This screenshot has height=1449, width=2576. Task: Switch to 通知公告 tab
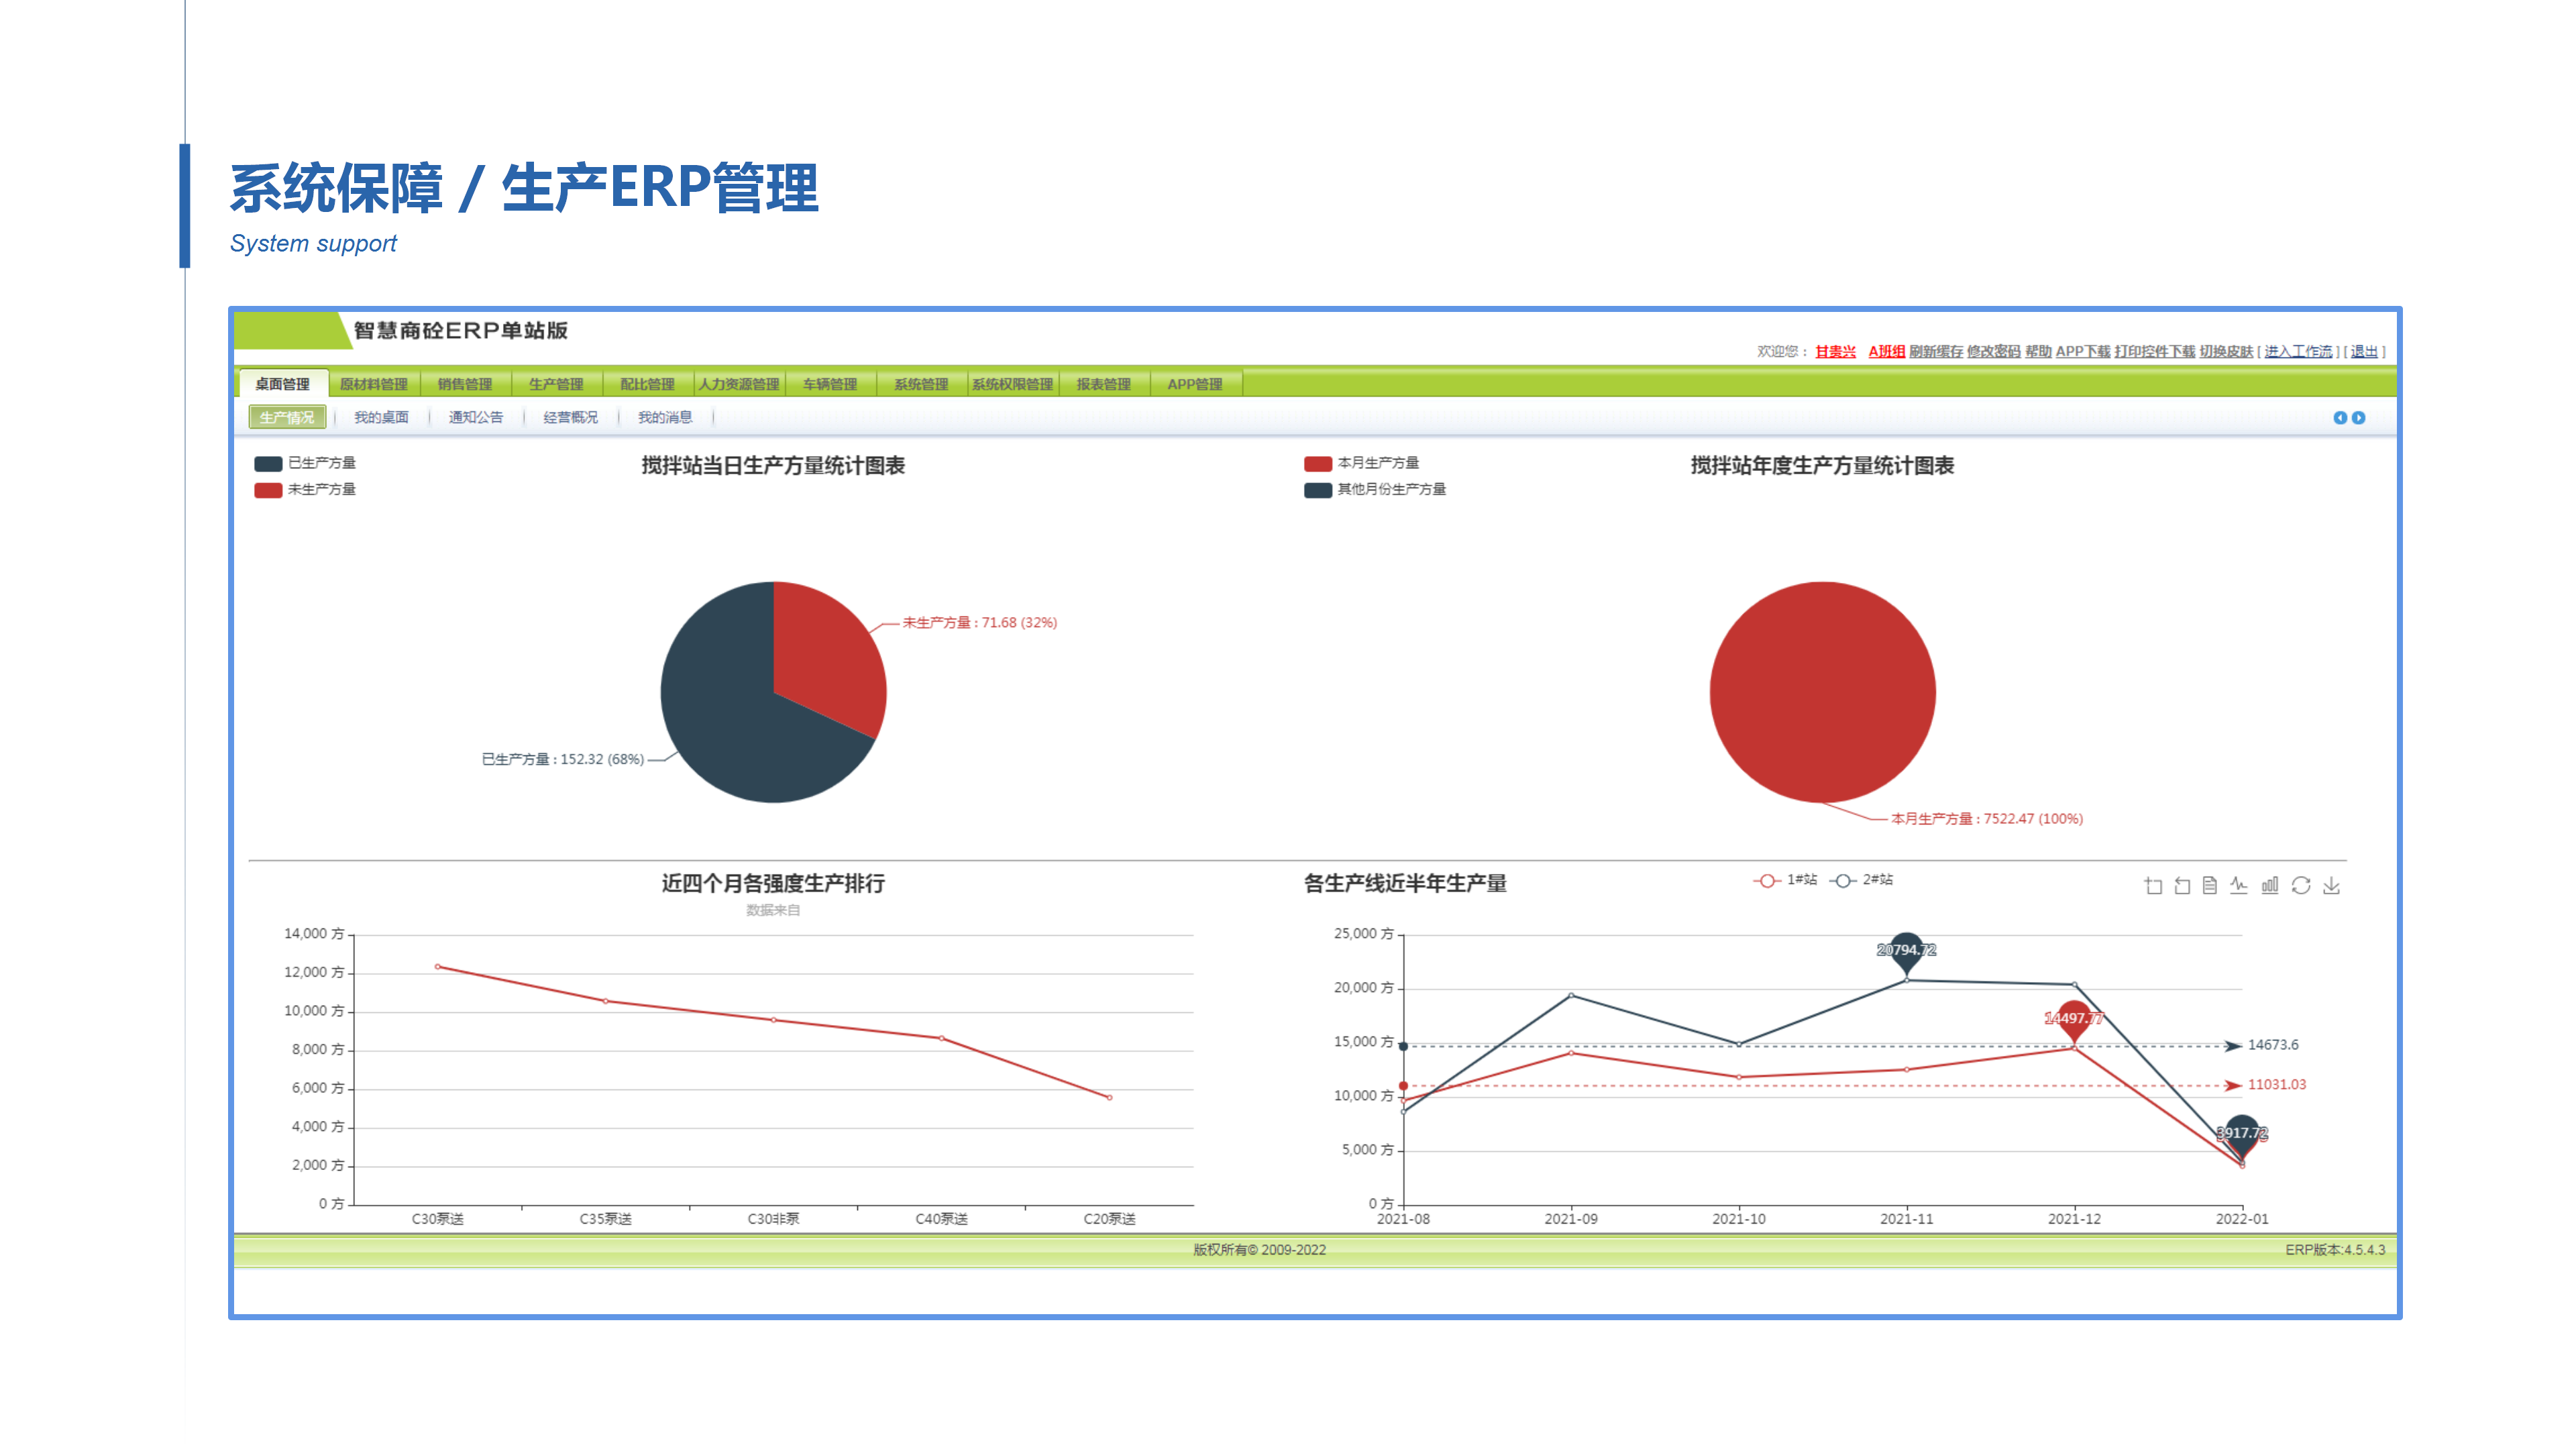coord(476,418)
